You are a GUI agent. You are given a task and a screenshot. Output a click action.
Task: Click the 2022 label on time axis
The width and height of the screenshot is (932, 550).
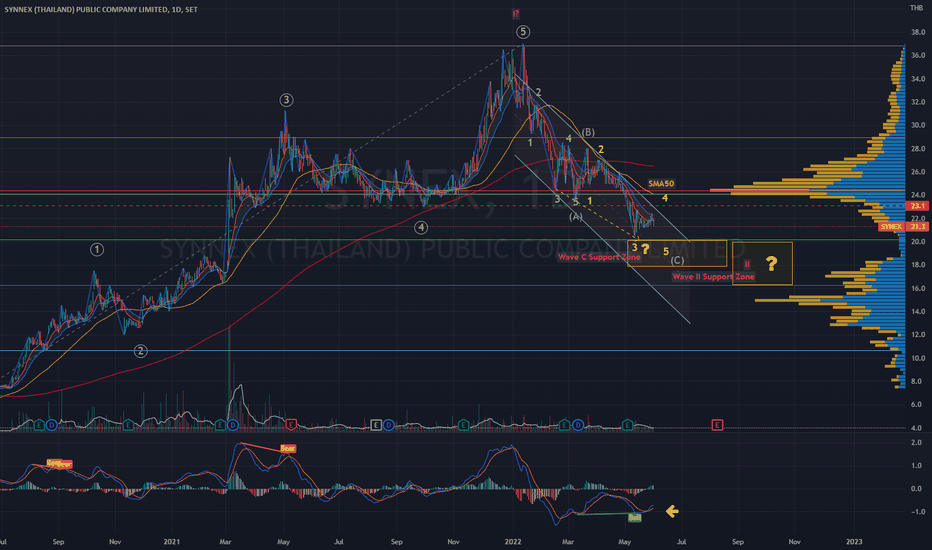click(512, 542)
